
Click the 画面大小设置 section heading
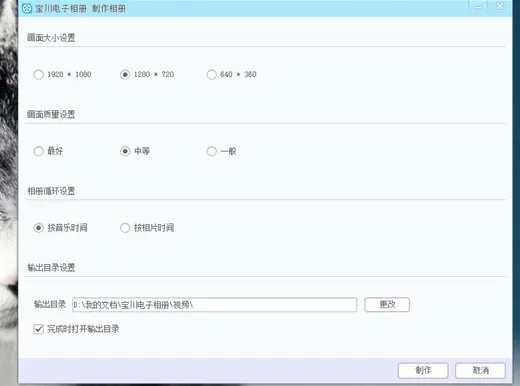click(51, 38)
